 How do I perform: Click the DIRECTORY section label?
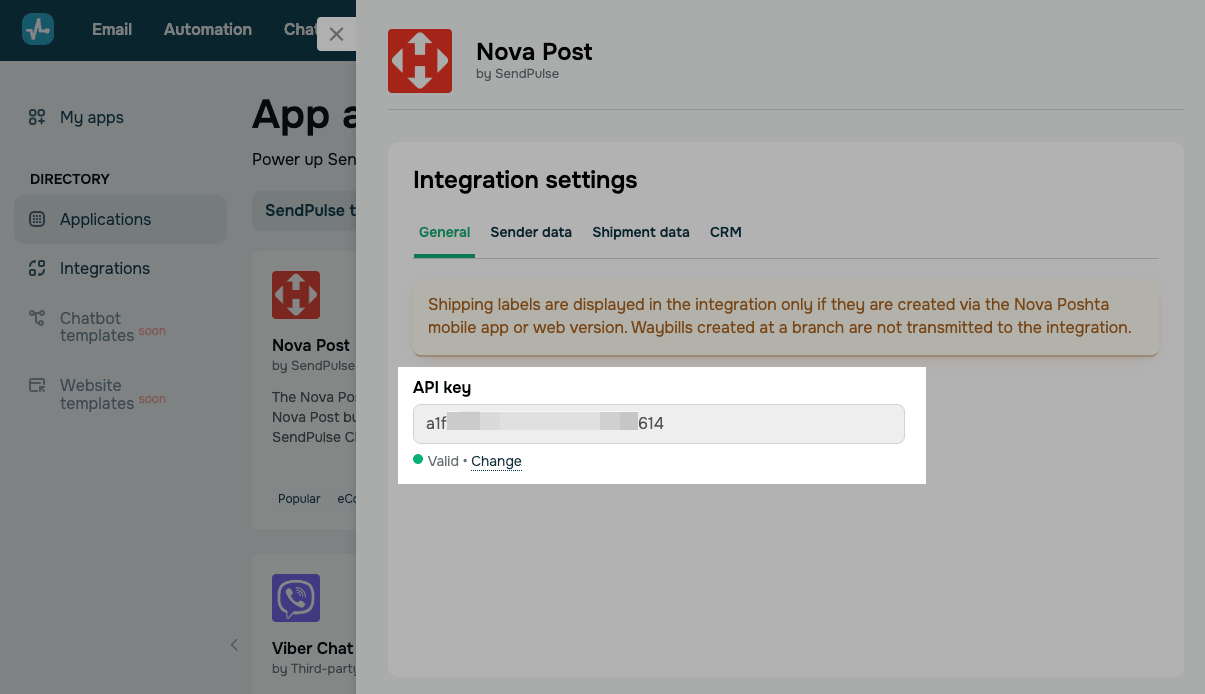(70, 179)
